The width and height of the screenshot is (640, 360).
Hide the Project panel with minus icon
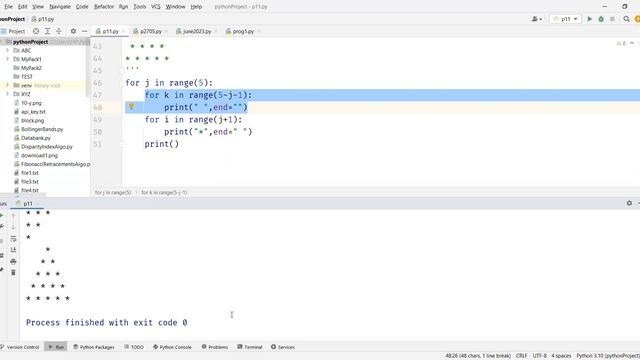[x=84, y=31]
